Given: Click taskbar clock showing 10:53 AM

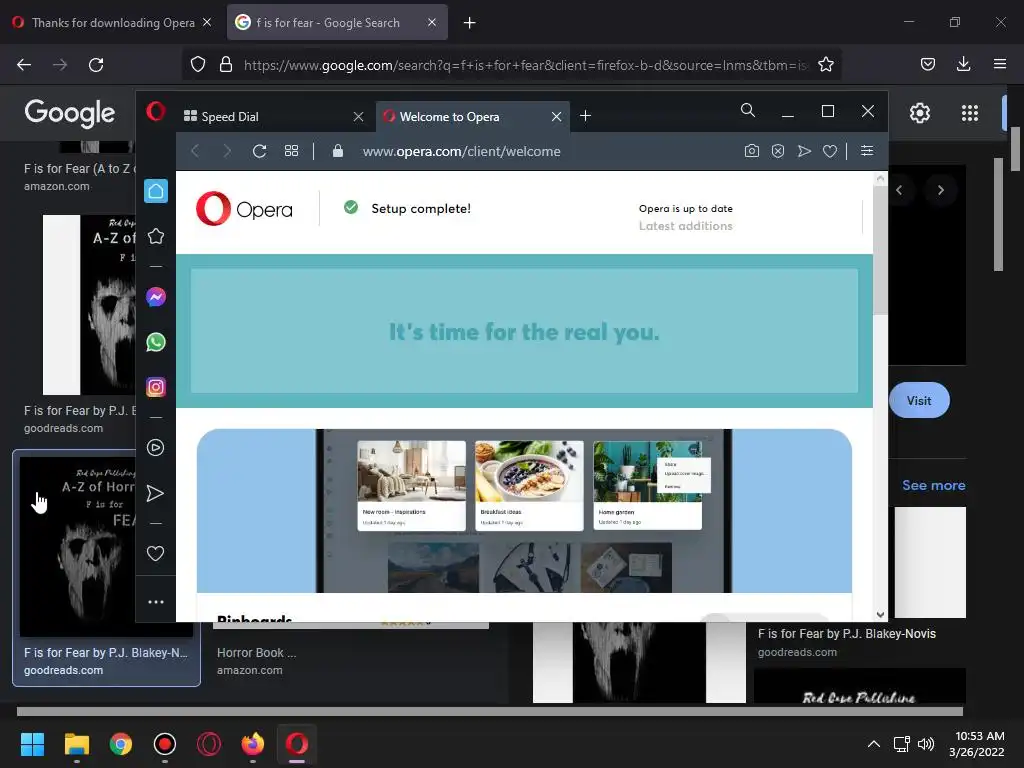Looking at the screenshot, I should tap(976, 744).
